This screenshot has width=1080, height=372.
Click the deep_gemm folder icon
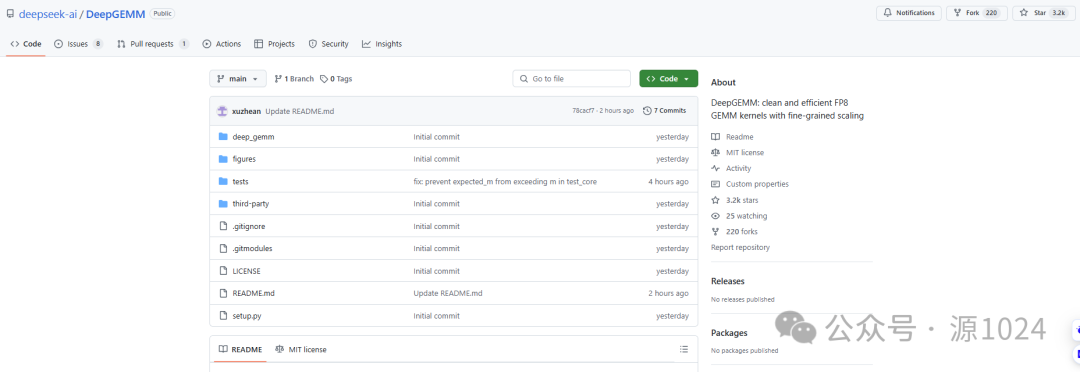pos(223,136)
